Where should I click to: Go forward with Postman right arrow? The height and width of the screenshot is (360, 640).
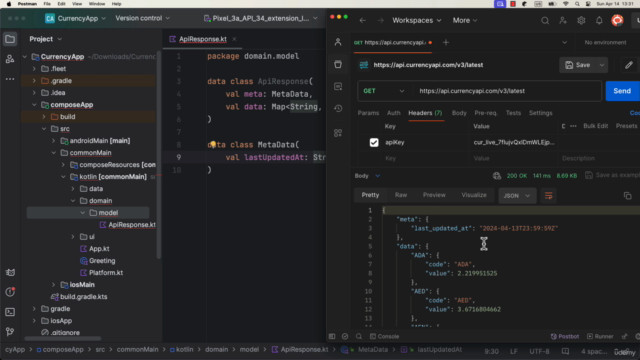click(x=380, y=20)
